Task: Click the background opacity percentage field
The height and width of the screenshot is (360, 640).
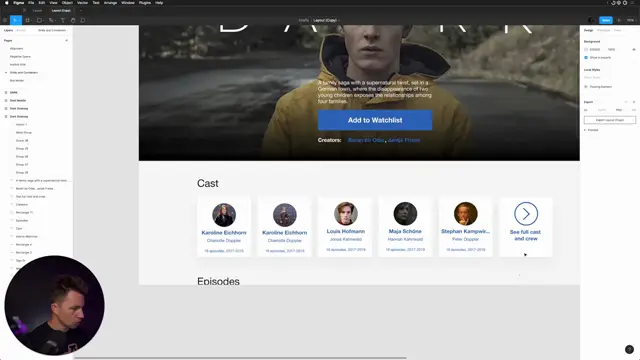Action: [x=611, y=49]
